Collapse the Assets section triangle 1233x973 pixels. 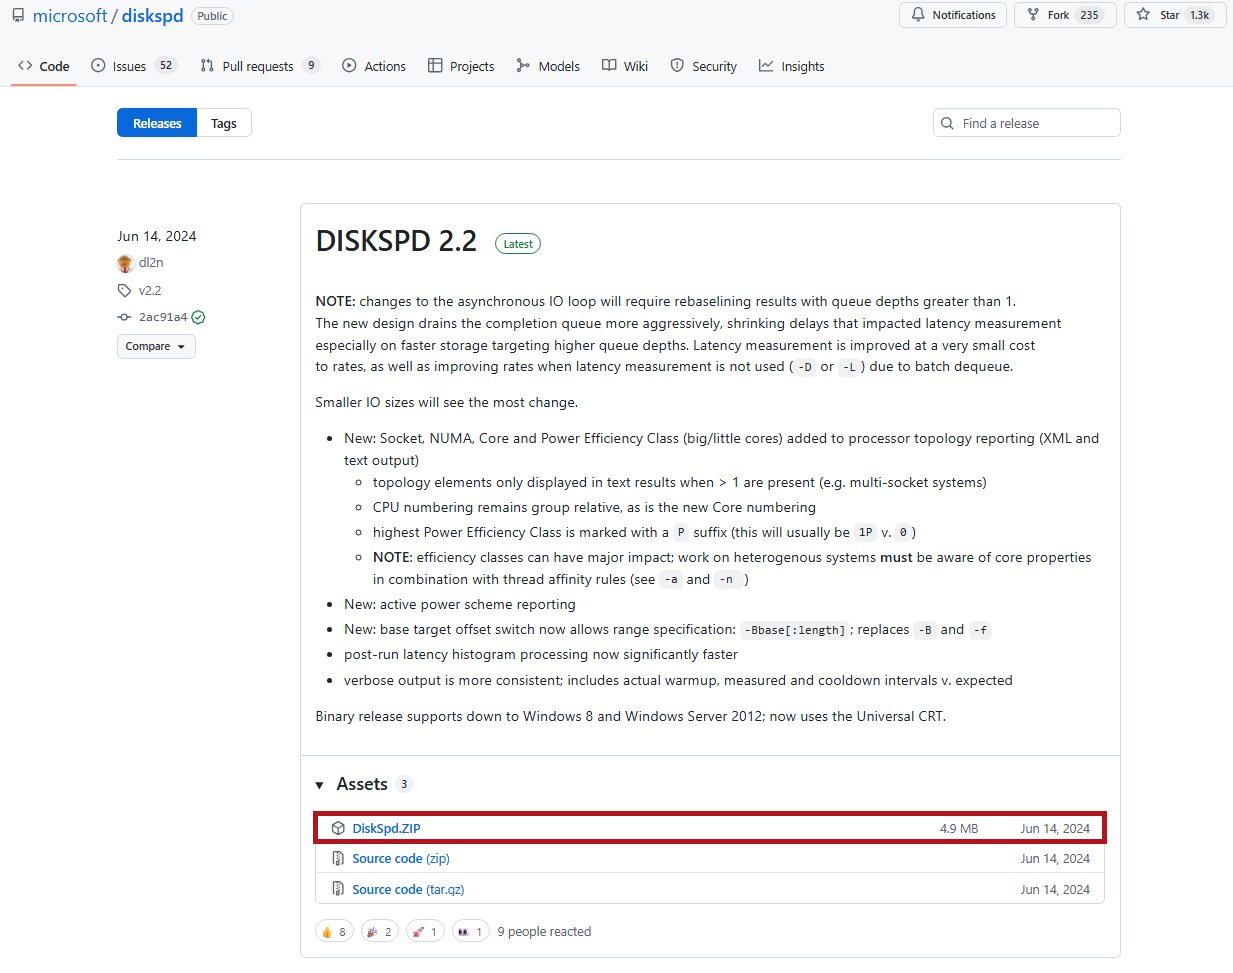pyautogui.click(x=319, y=785)
